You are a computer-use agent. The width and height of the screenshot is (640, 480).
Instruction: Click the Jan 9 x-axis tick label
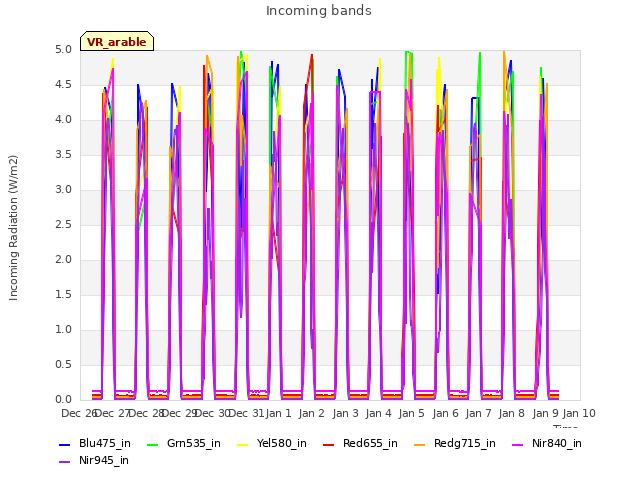pyautogui.click(x=545, y=413)
